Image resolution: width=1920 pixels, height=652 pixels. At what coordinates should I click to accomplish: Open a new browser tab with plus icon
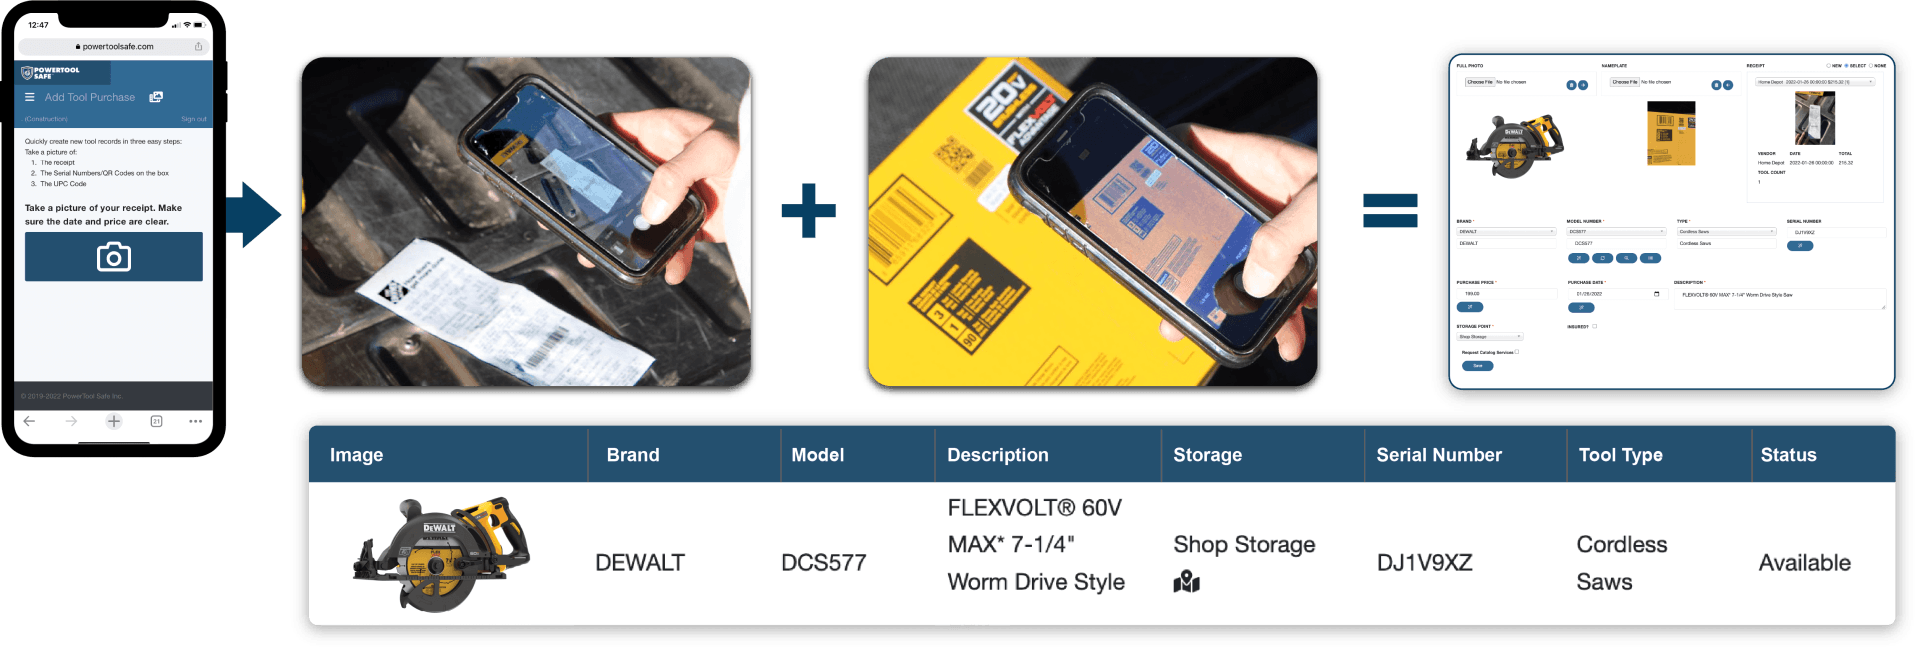click(114, 421)
